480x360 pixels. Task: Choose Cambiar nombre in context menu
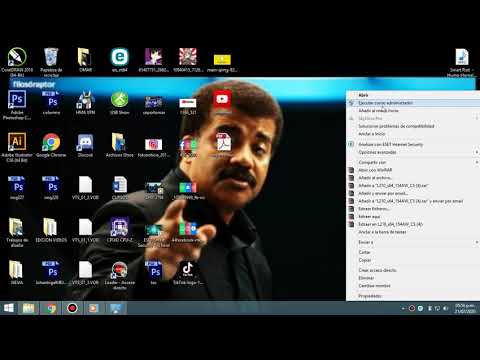coord(413,286)
